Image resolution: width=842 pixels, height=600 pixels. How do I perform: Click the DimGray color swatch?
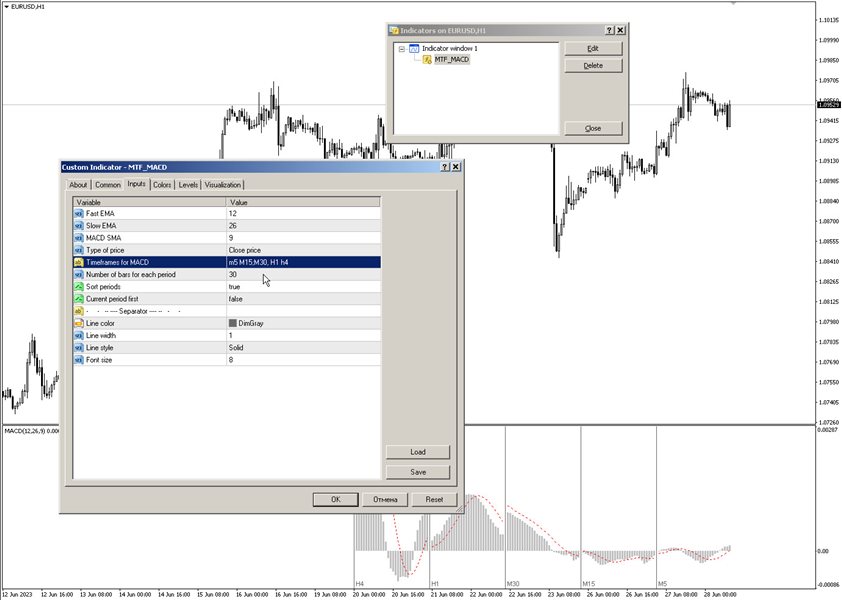pos(233,323)
